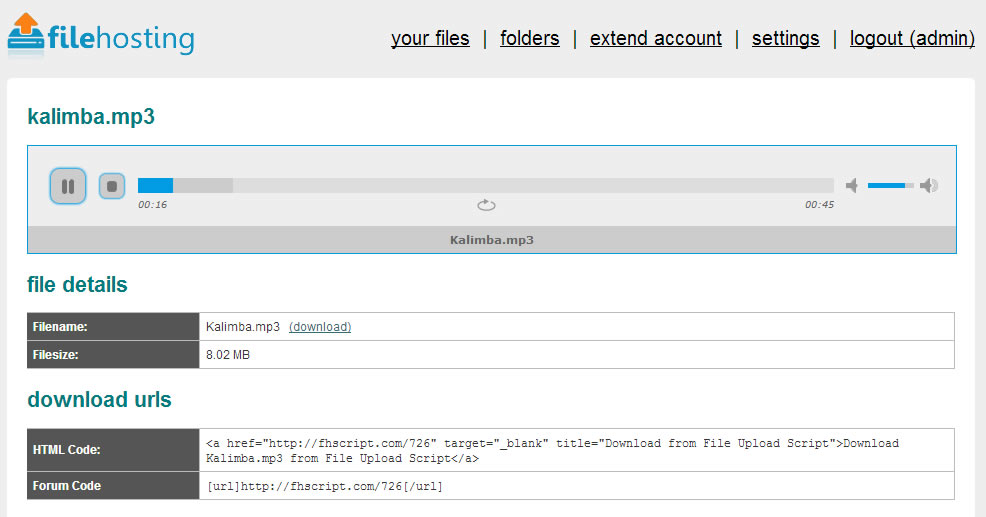Select the HTML Code snippet text
The height and width of the screenshot is (517, 986).
tap(552, 450)
